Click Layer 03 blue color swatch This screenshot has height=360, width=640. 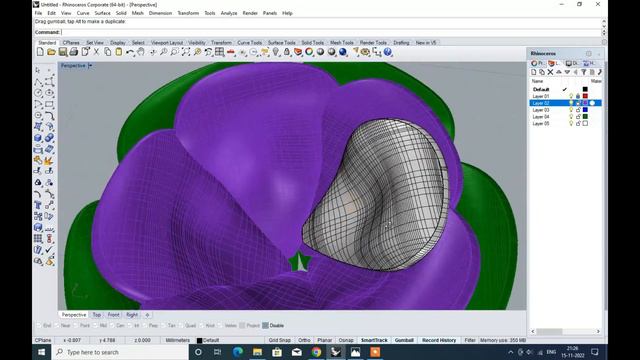point(585,110)
